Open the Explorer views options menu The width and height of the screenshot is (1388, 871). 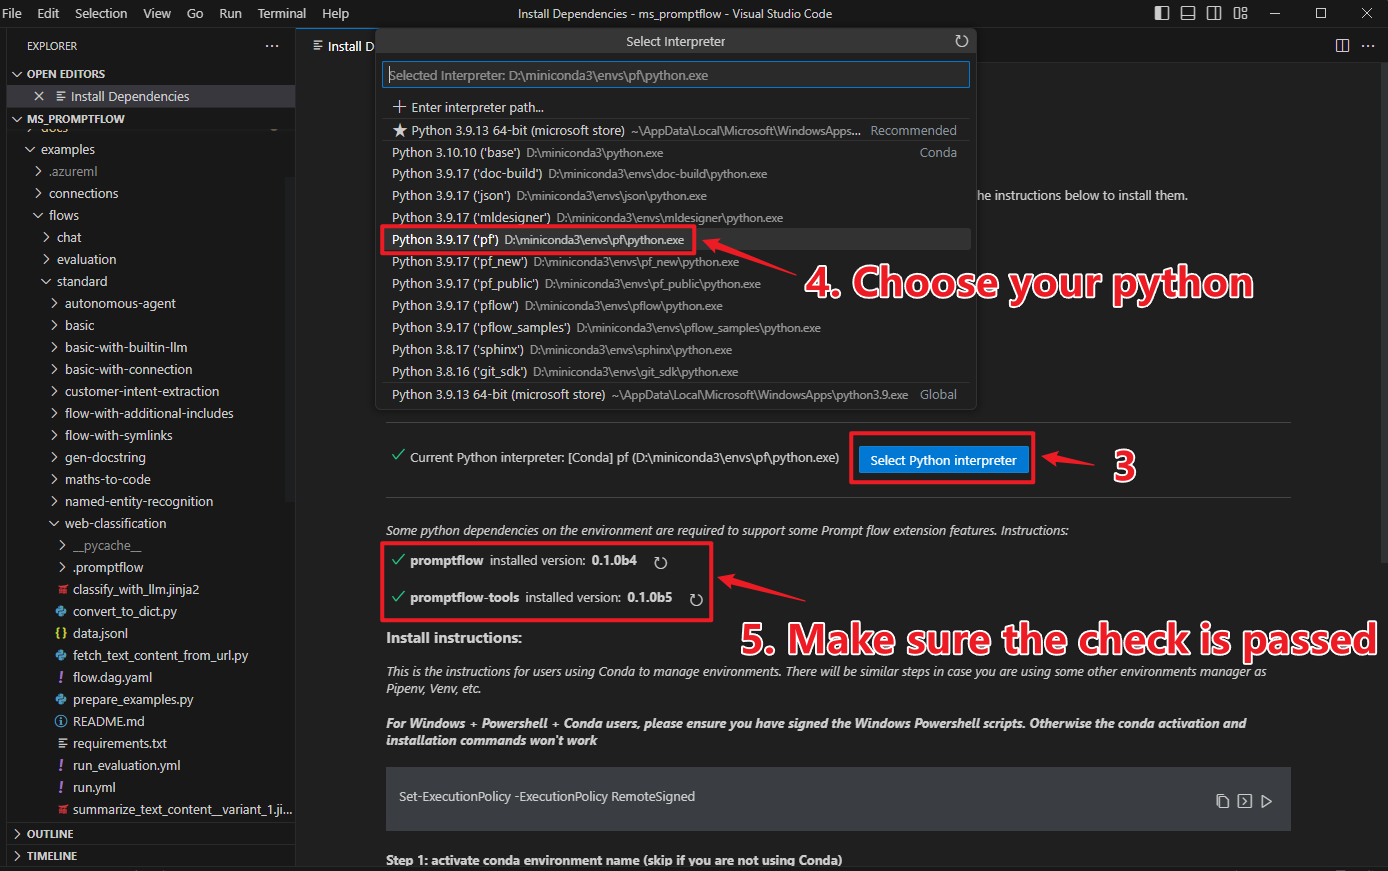pos(272,45)
